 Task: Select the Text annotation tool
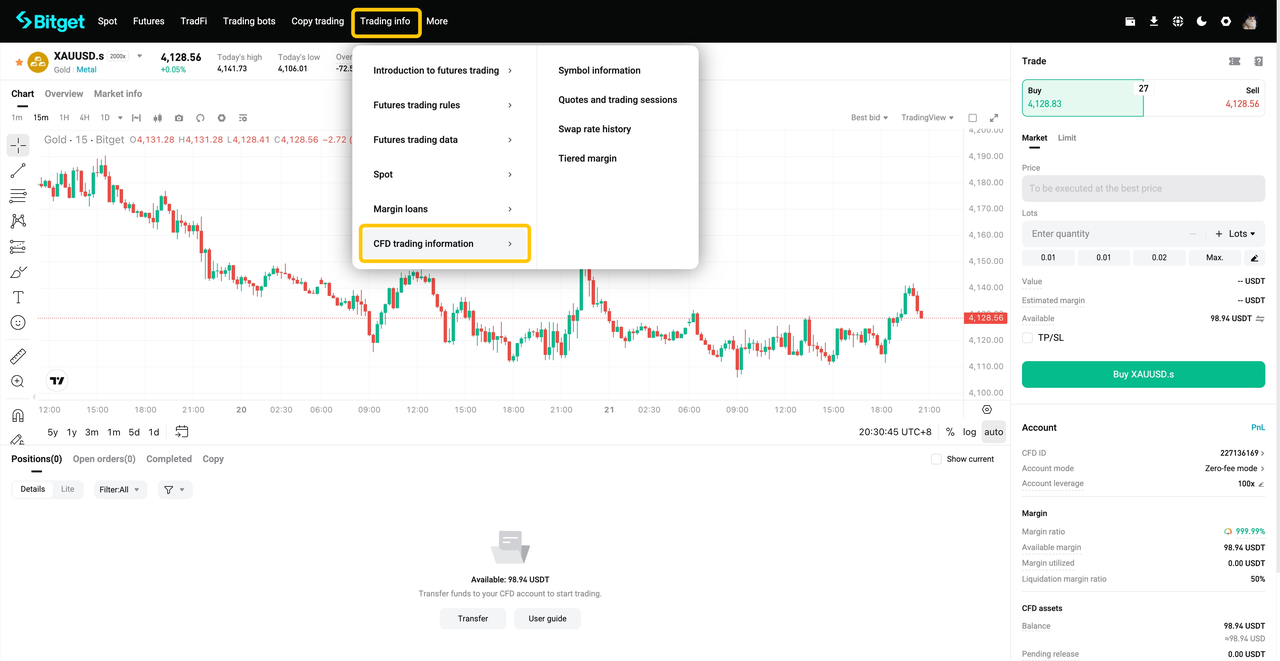18,297
